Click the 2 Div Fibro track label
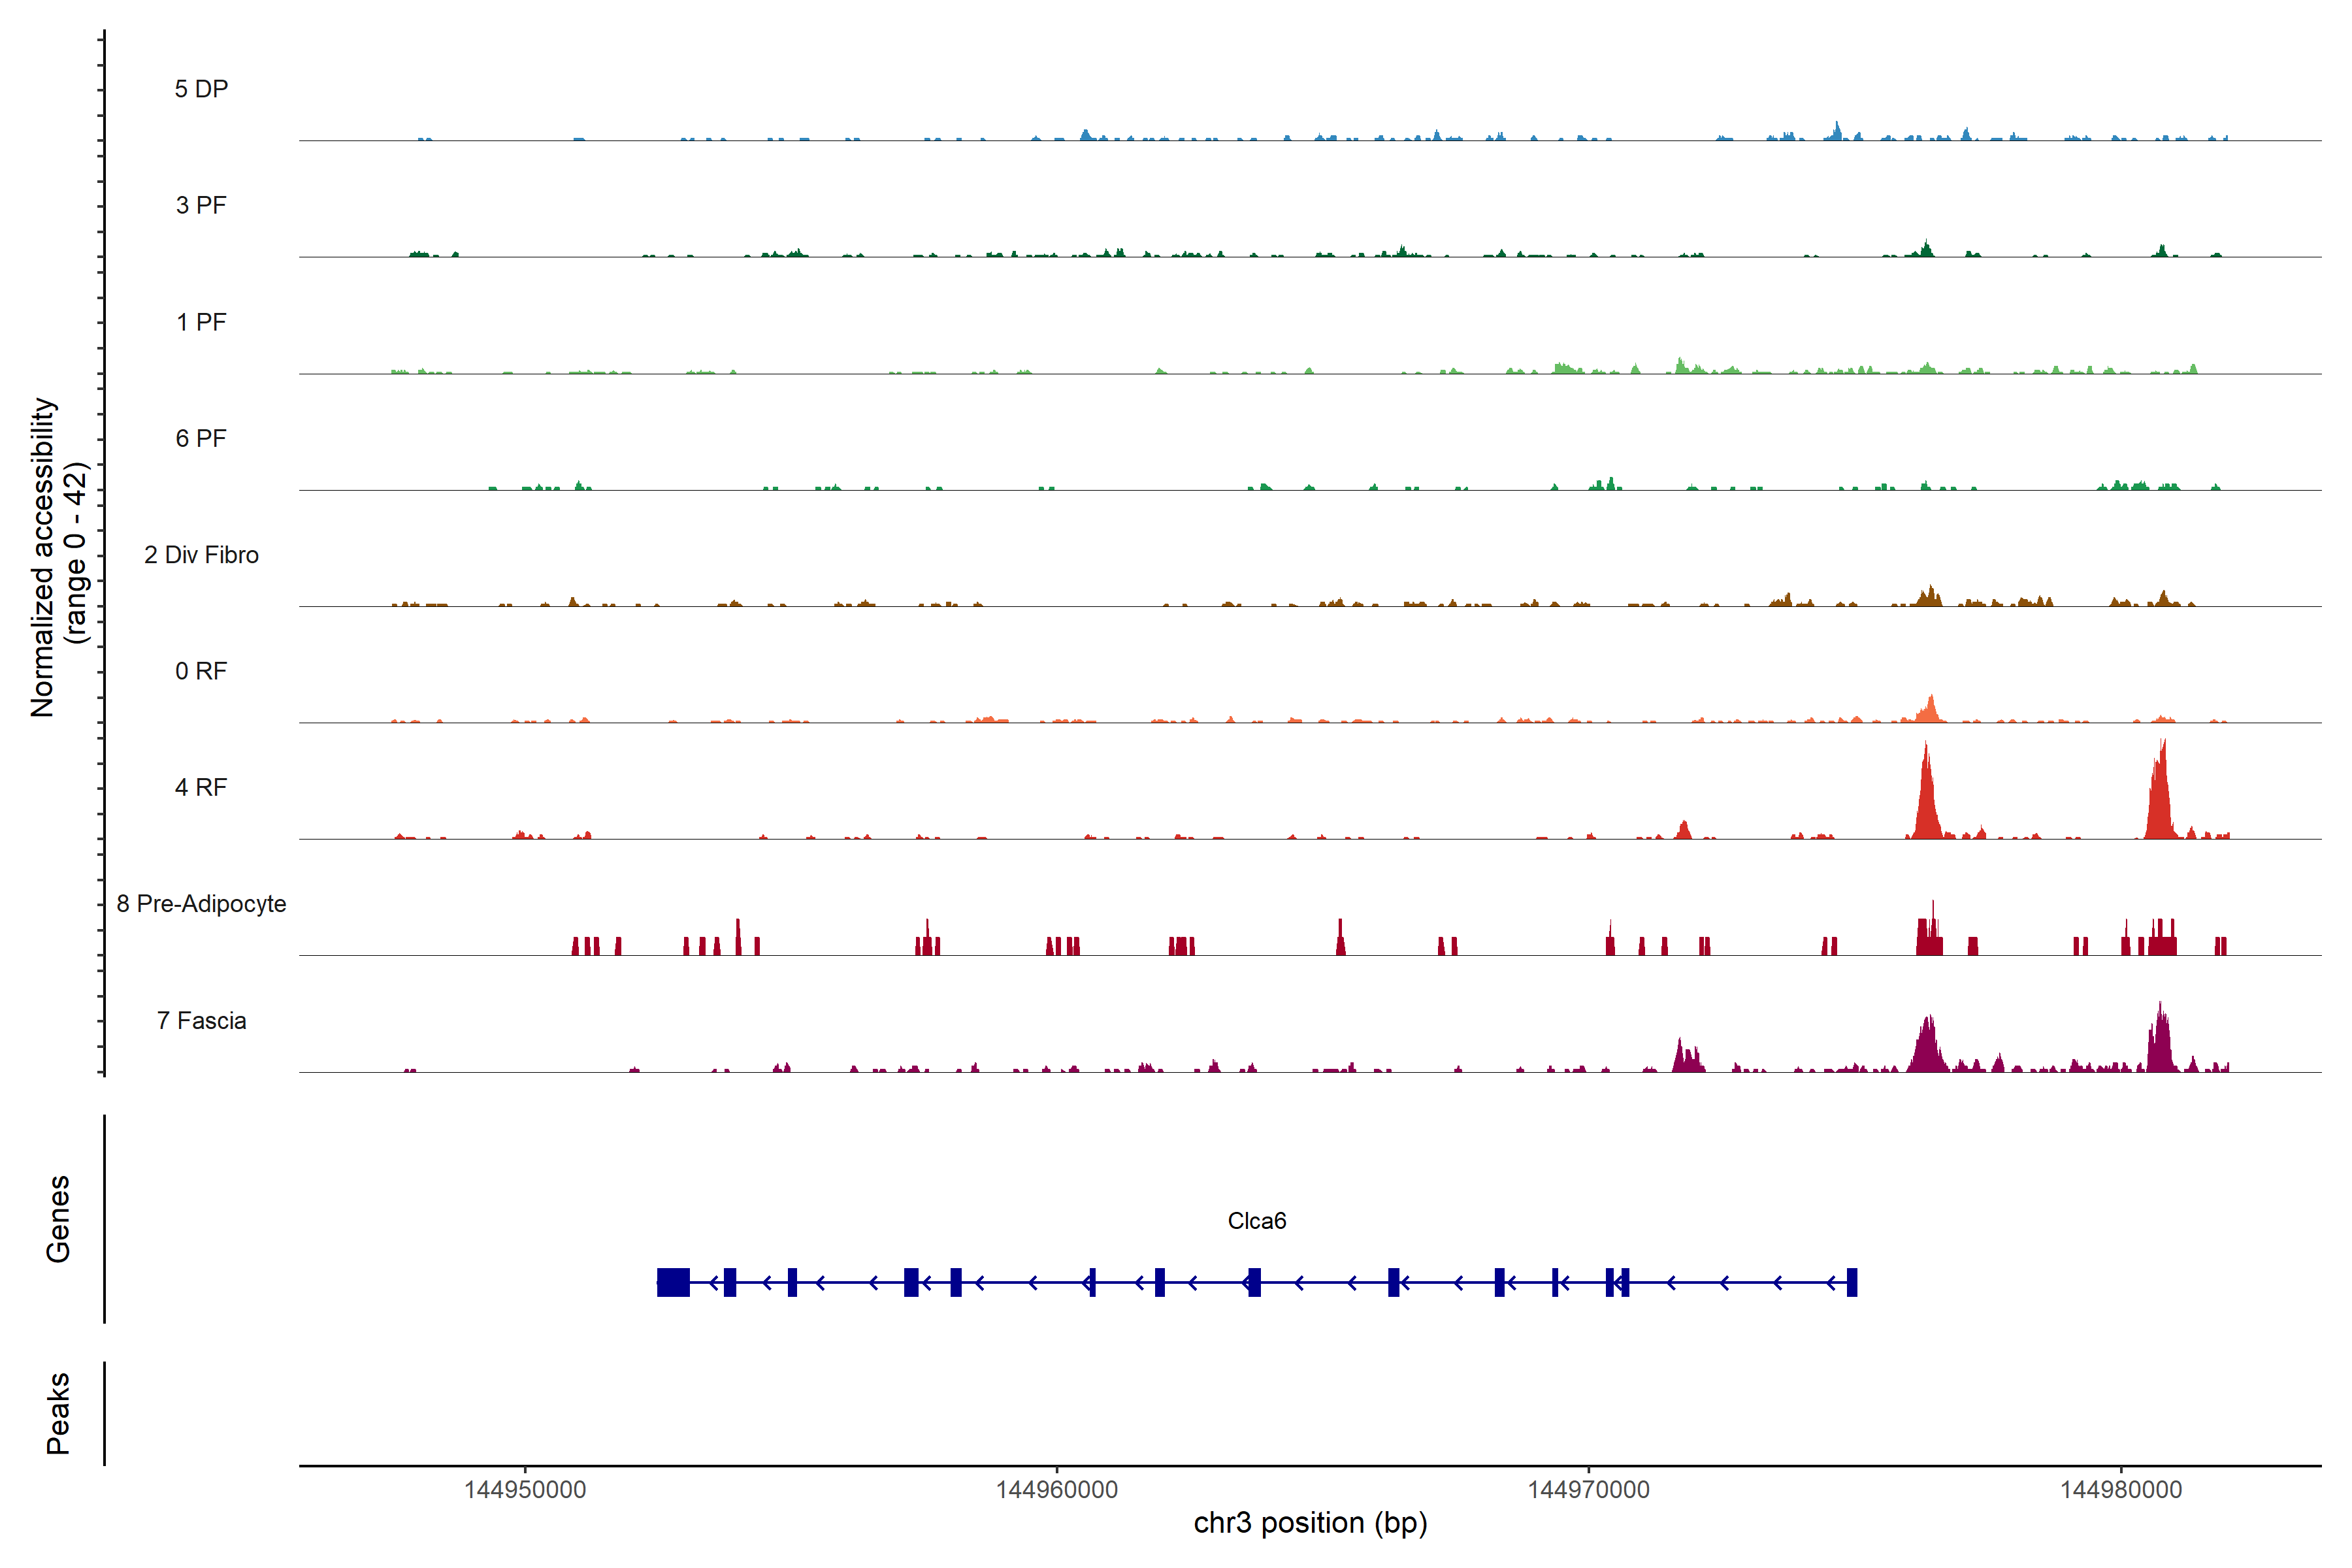This screenshot has height=1568, width=2352. [x=201, y=555]
